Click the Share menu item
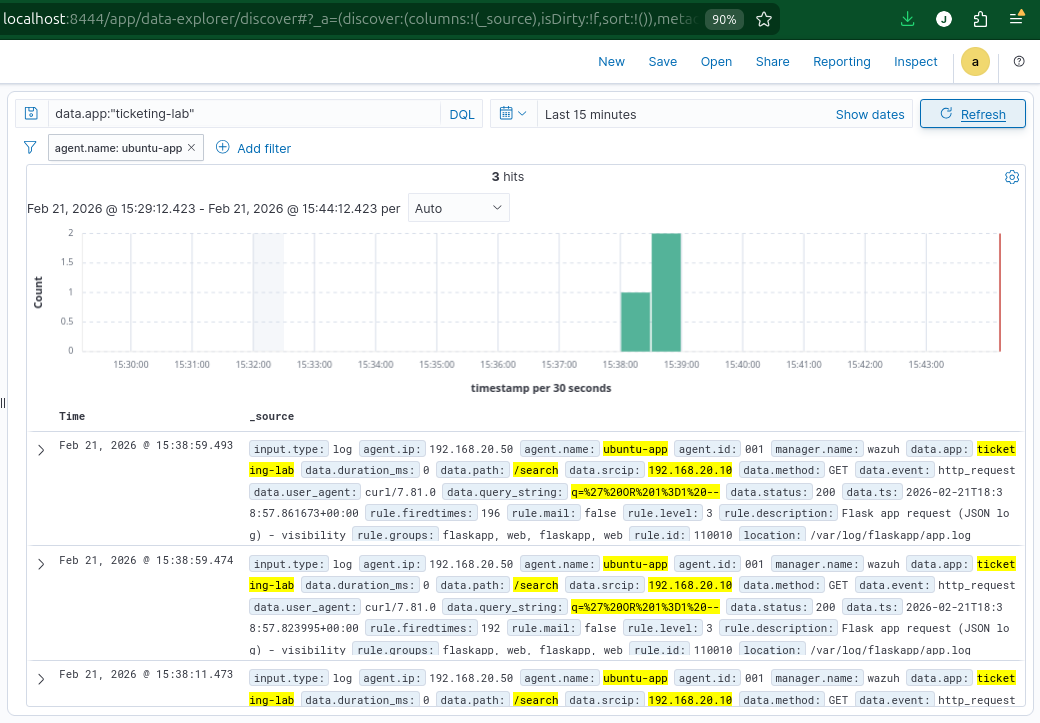 coord(773,62)
